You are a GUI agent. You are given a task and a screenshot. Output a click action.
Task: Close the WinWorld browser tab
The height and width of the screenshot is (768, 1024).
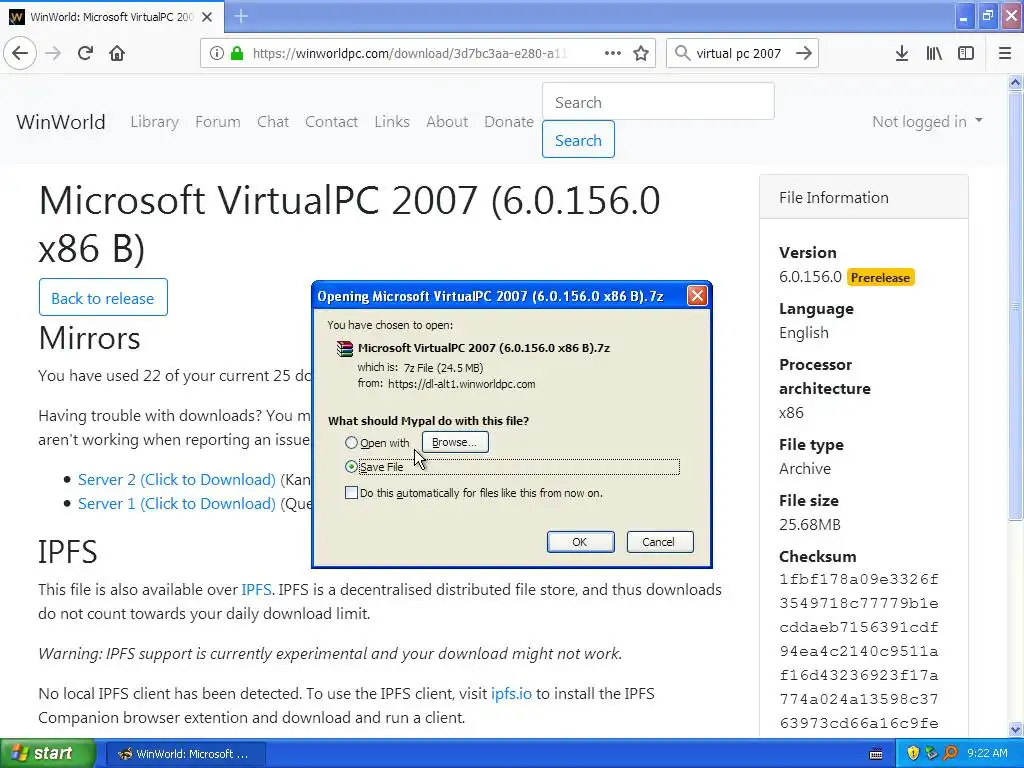pyautogui.click(x=207, y=17)
